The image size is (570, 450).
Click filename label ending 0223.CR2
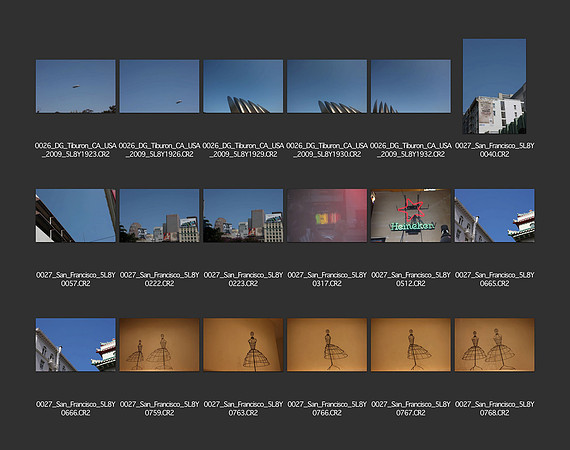point(243,279)
